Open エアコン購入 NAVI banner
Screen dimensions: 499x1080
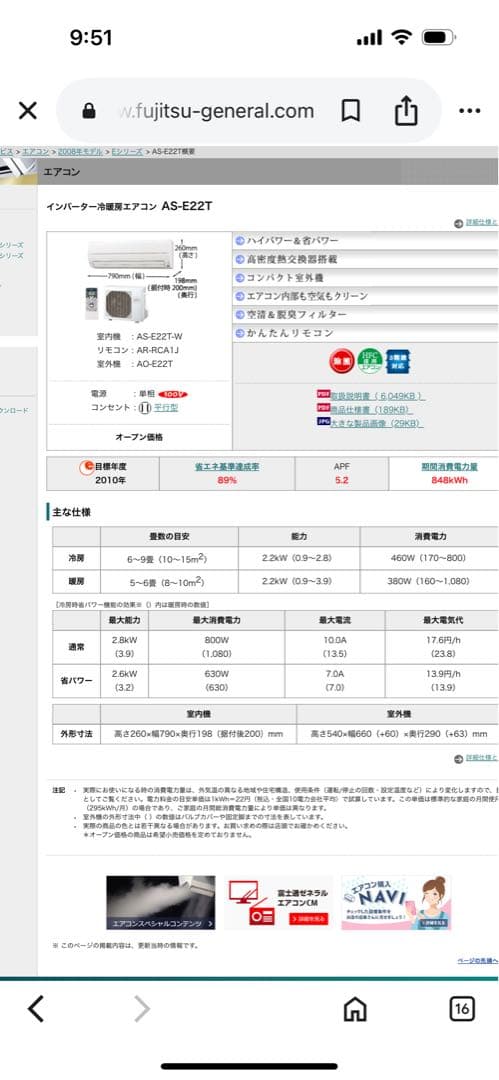click(396, 902)
